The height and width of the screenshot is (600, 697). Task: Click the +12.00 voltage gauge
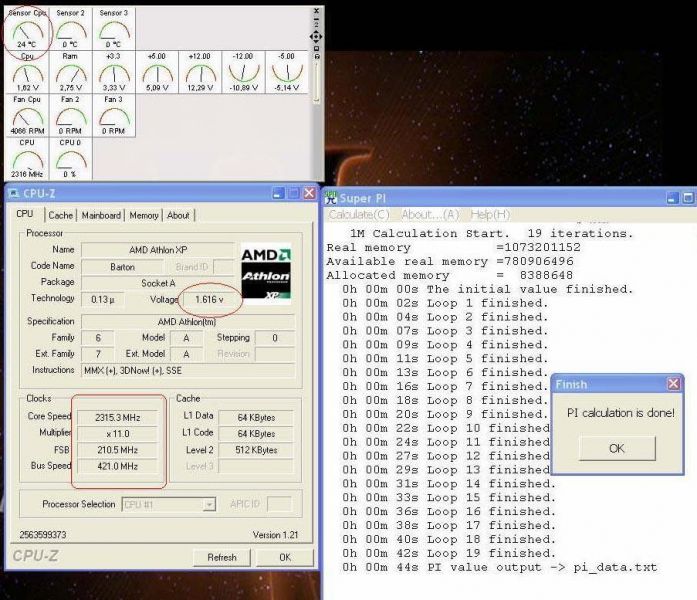point(200,72)
